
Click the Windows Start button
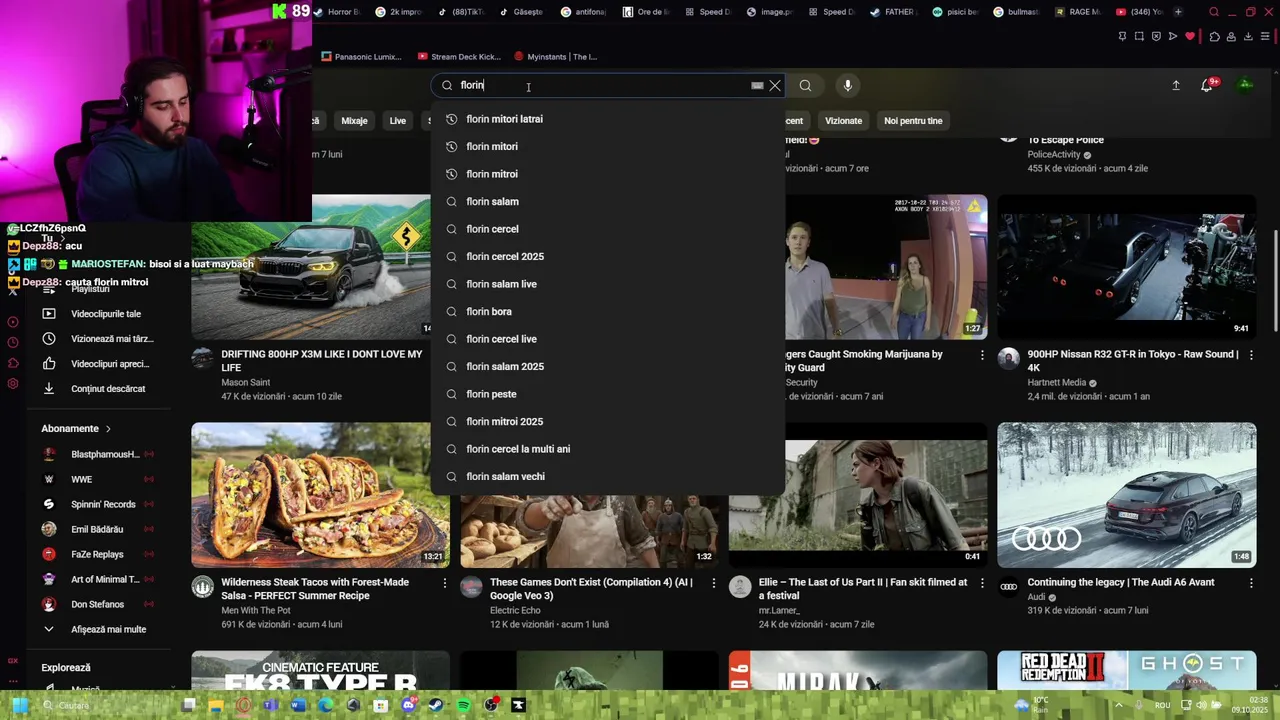19,705
